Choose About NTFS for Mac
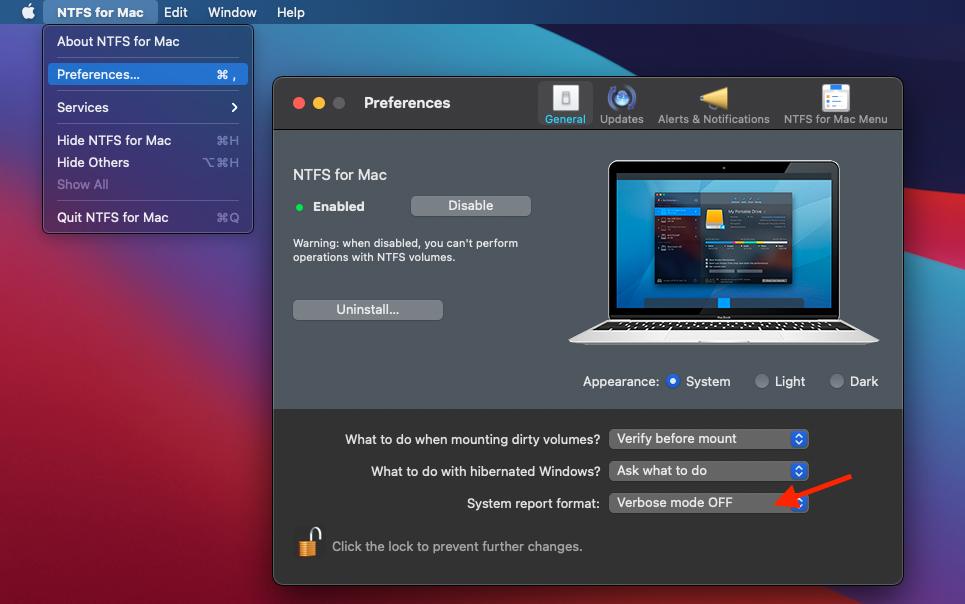The image size is (965, 604). [118, 41]
